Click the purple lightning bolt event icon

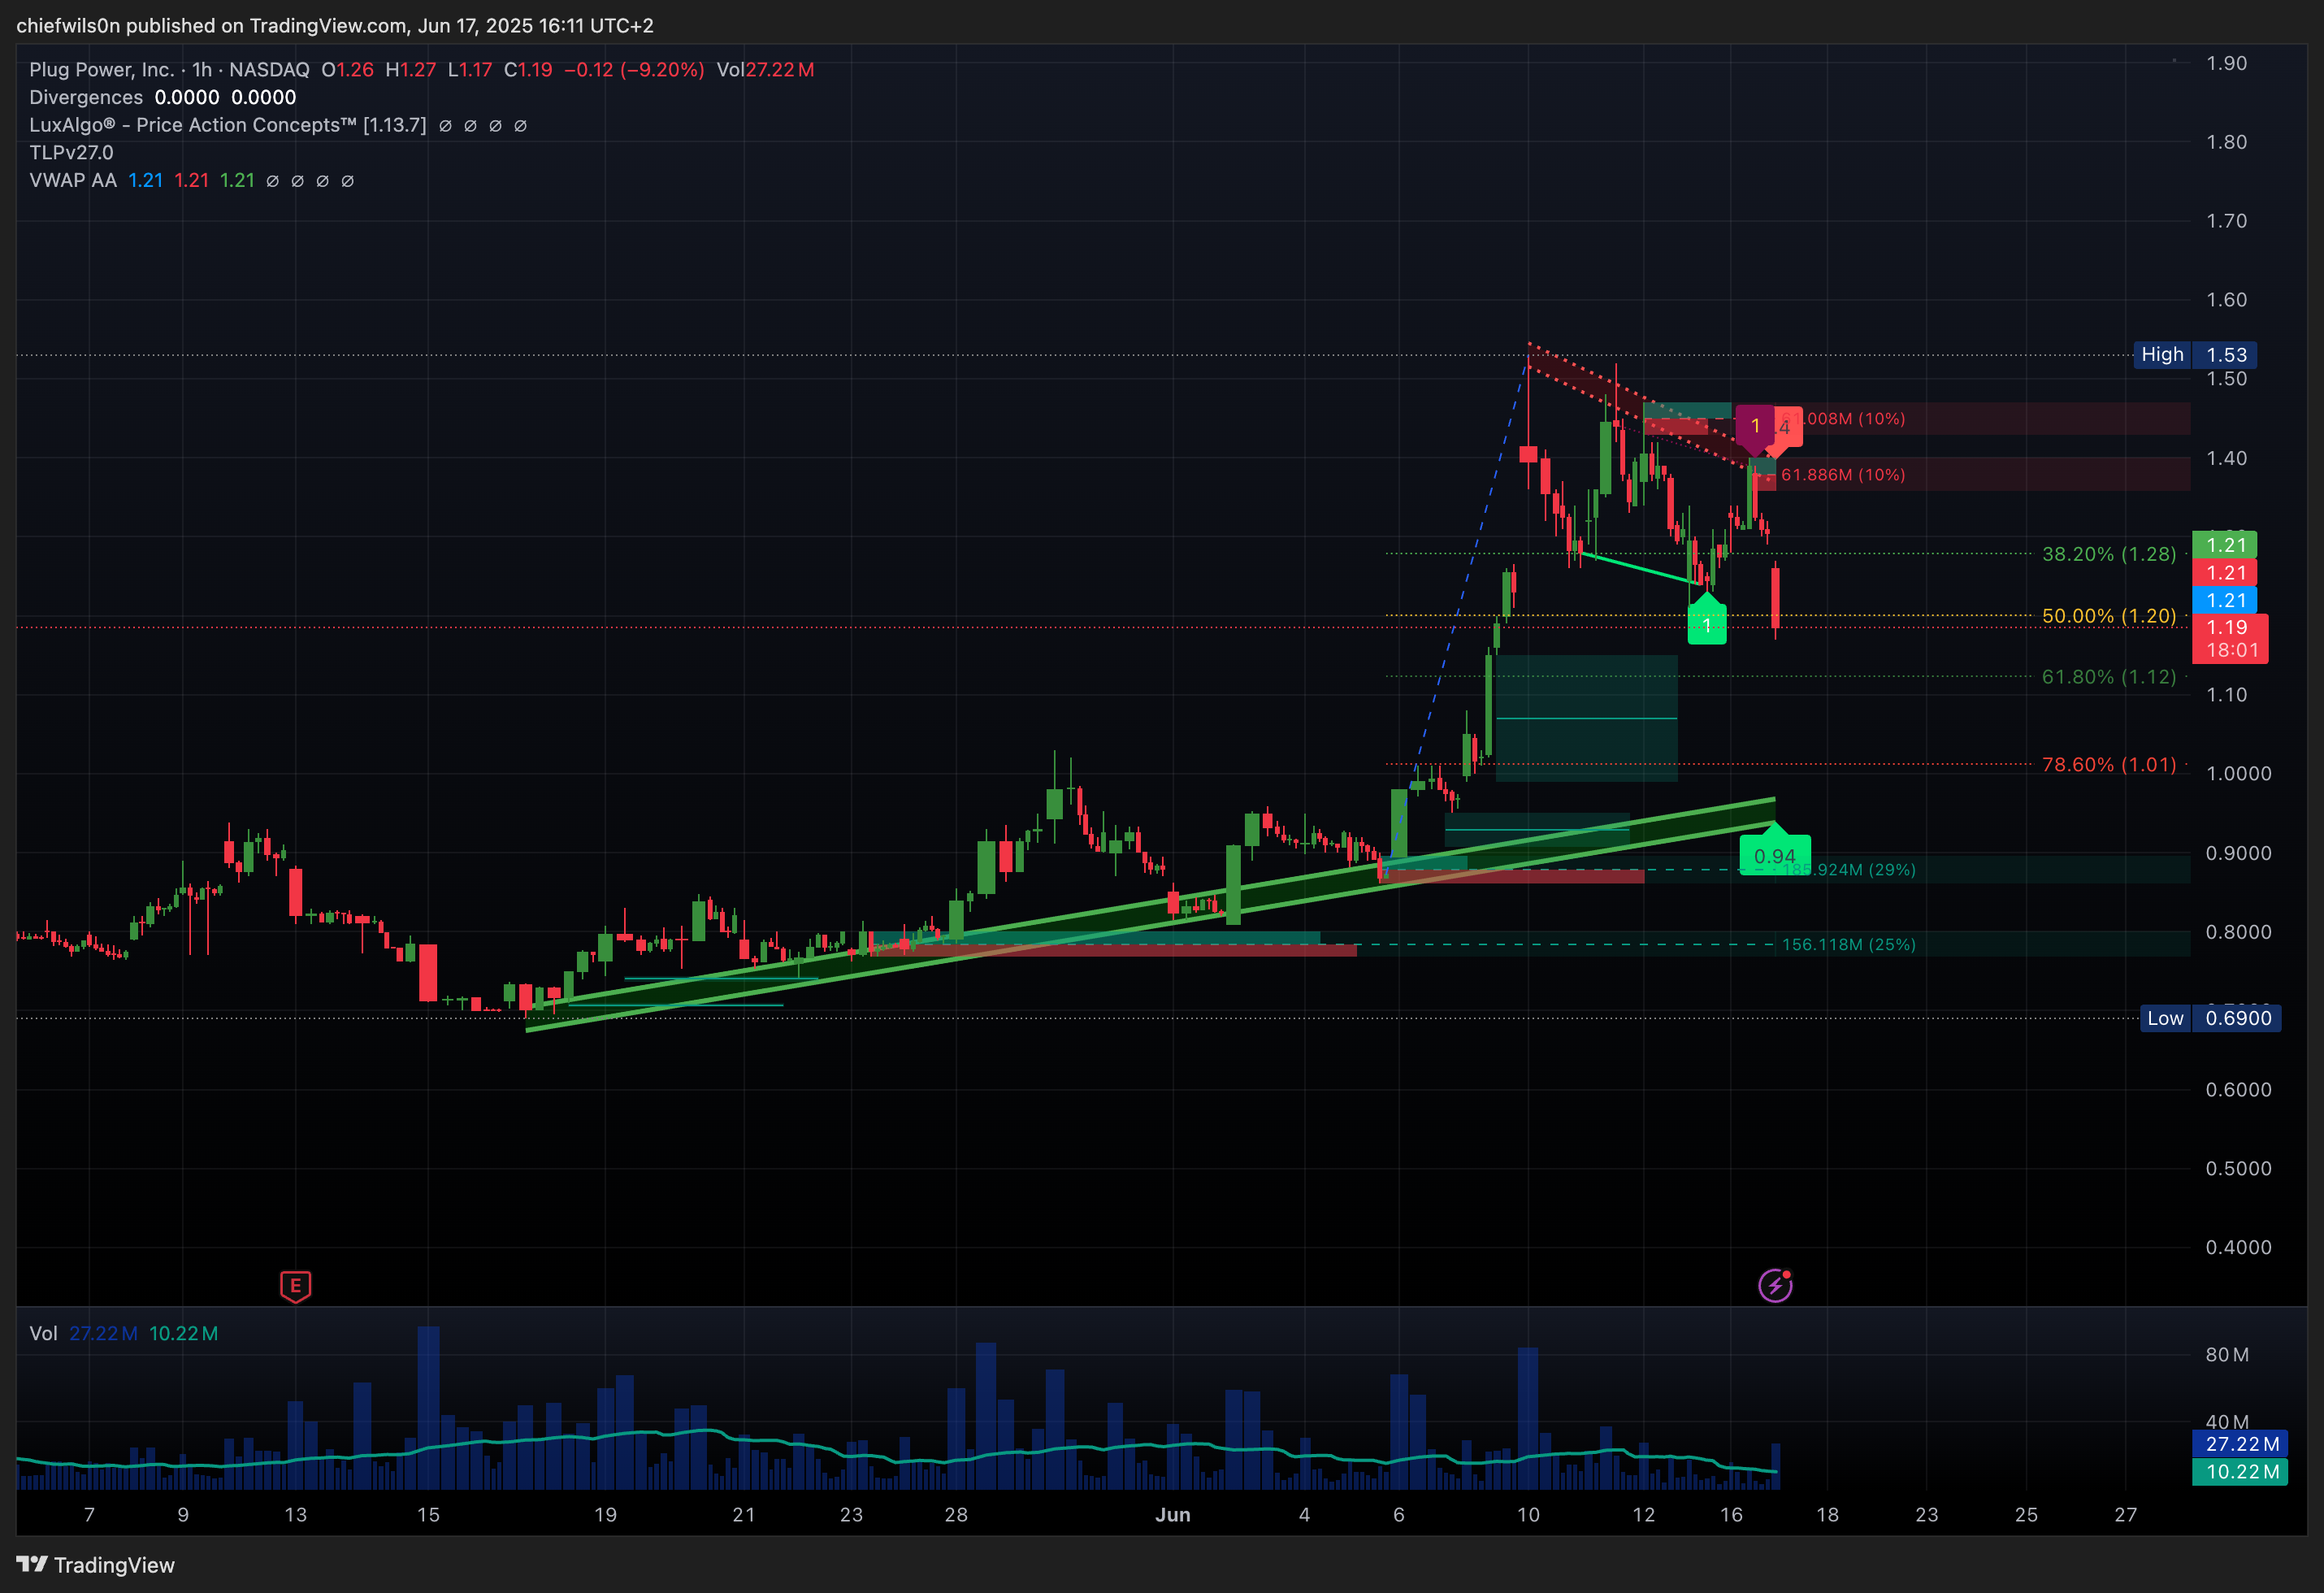pyautogui.click(x=1775, y=1285)
